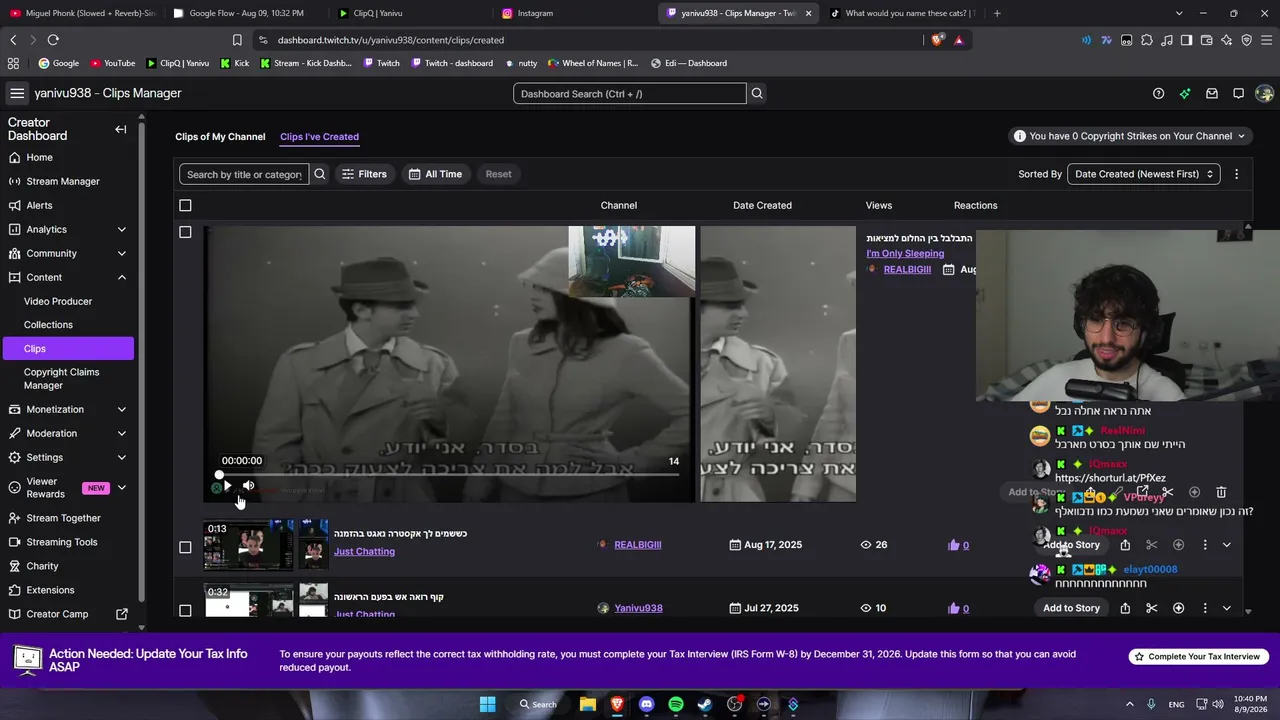Open Video Producer in the sidebar
The width and height of the screenshot is (1280, 720).
coord(58,301)
